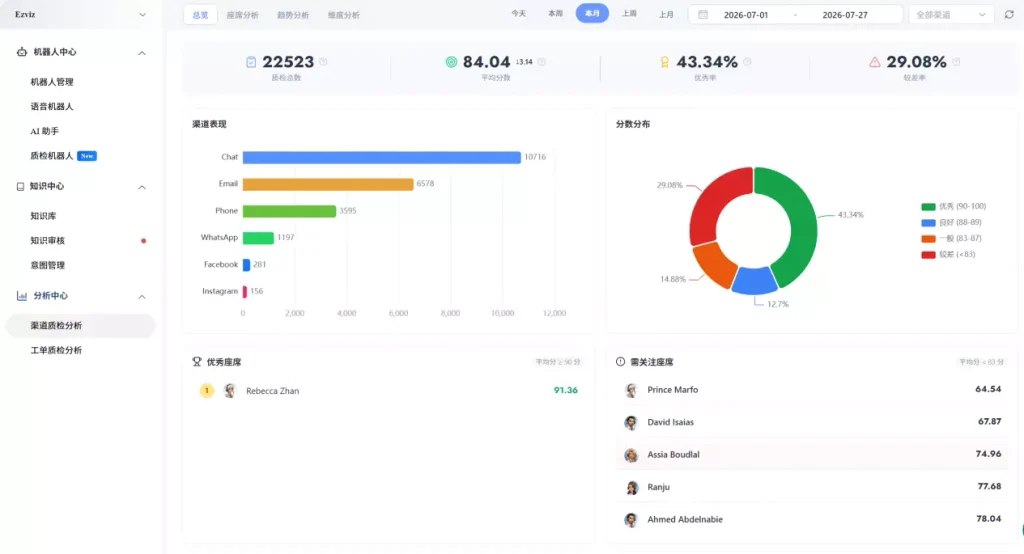This screenshot has width=1024, height=554.
Task: Click the refresh icon at top right
Action: (x=1009, y=14)
